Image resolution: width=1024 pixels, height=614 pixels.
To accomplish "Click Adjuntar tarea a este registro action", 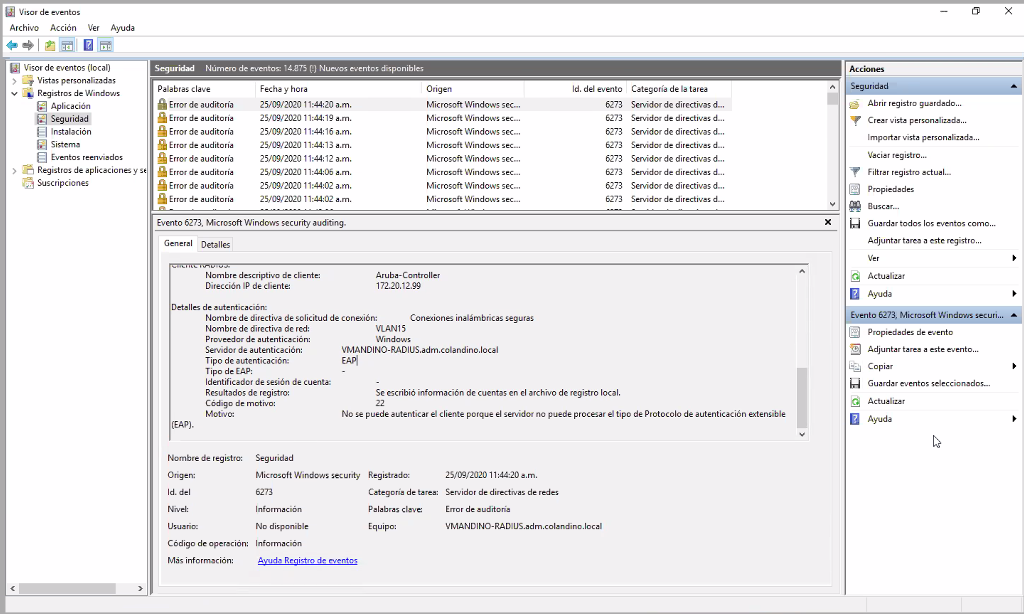I will tap(924, 240).
